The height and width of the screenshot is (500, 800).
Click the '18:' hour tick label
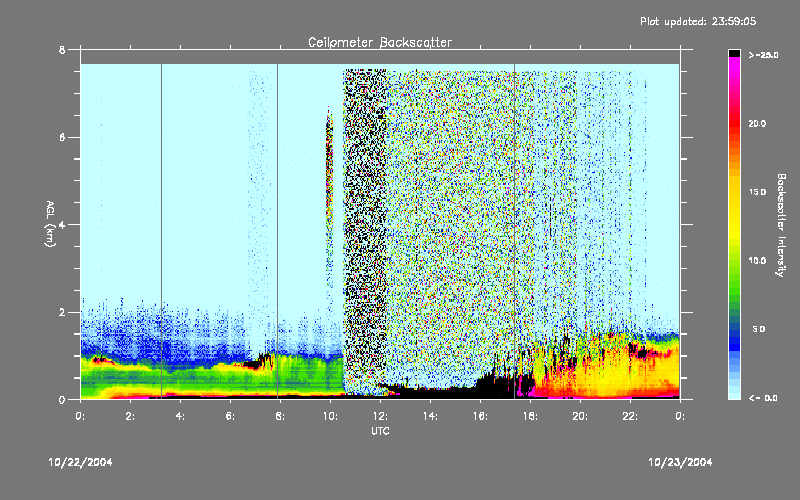(530, 416)
